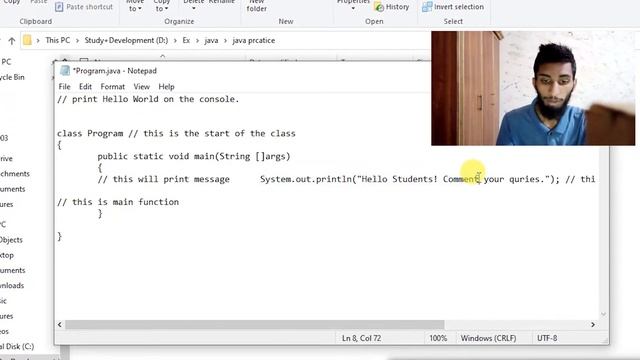Select This PC in the breadcrumb
This screenshot has height=360, width=640.
tap(58, 40)
